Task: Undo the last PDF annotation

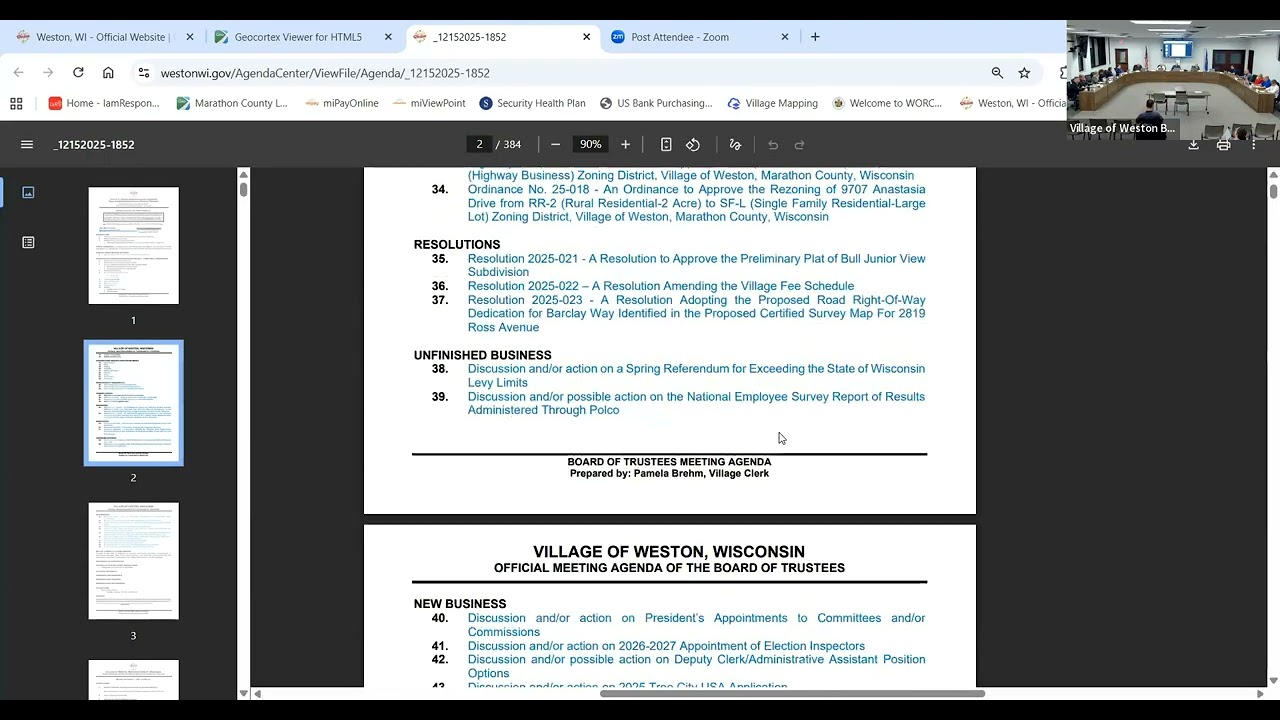Action: (x=773, y=145)
